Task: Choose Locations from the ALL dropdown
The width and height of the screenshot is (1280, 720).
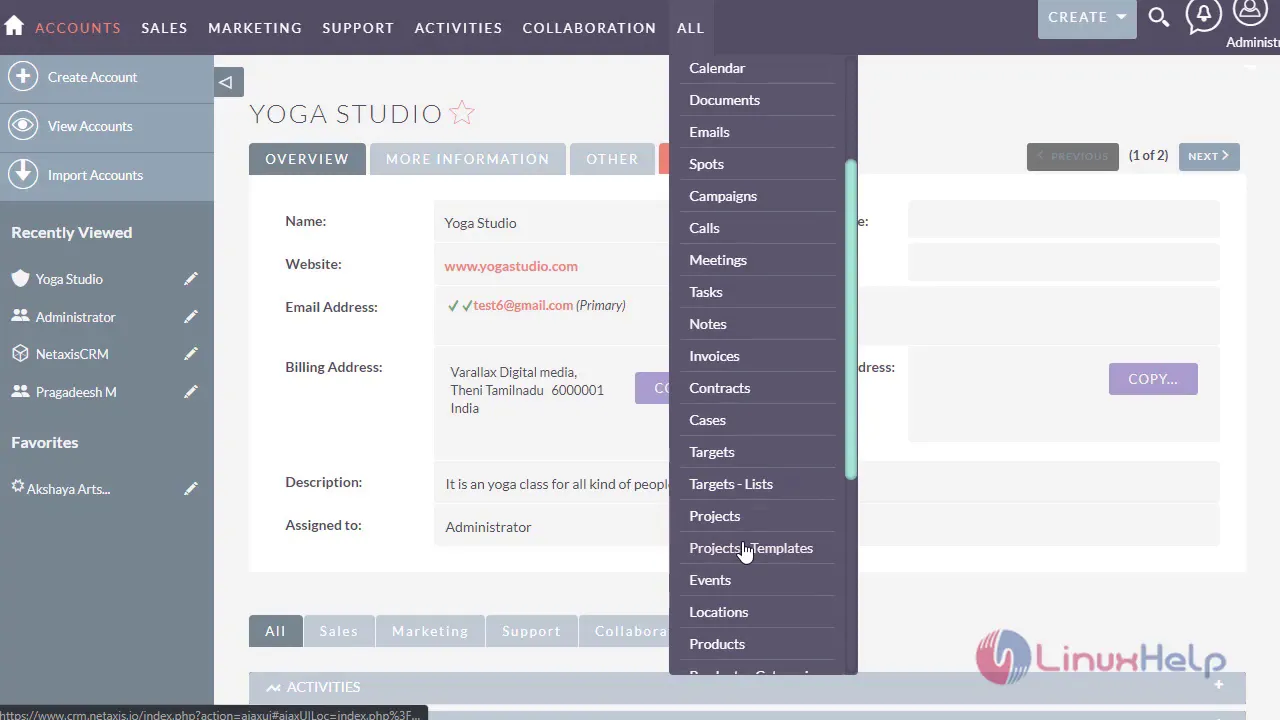Action: (718, 612)
